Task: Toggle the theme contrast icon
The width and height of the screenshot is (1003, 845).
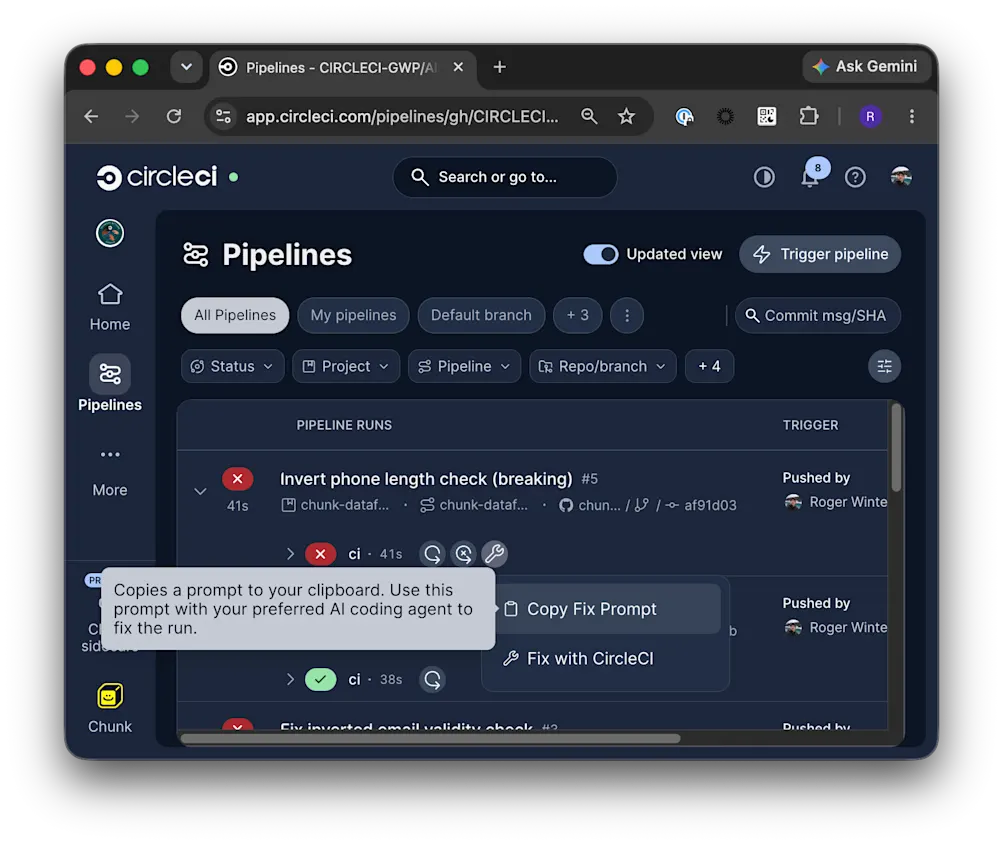Action: click(x=764, y=177)
